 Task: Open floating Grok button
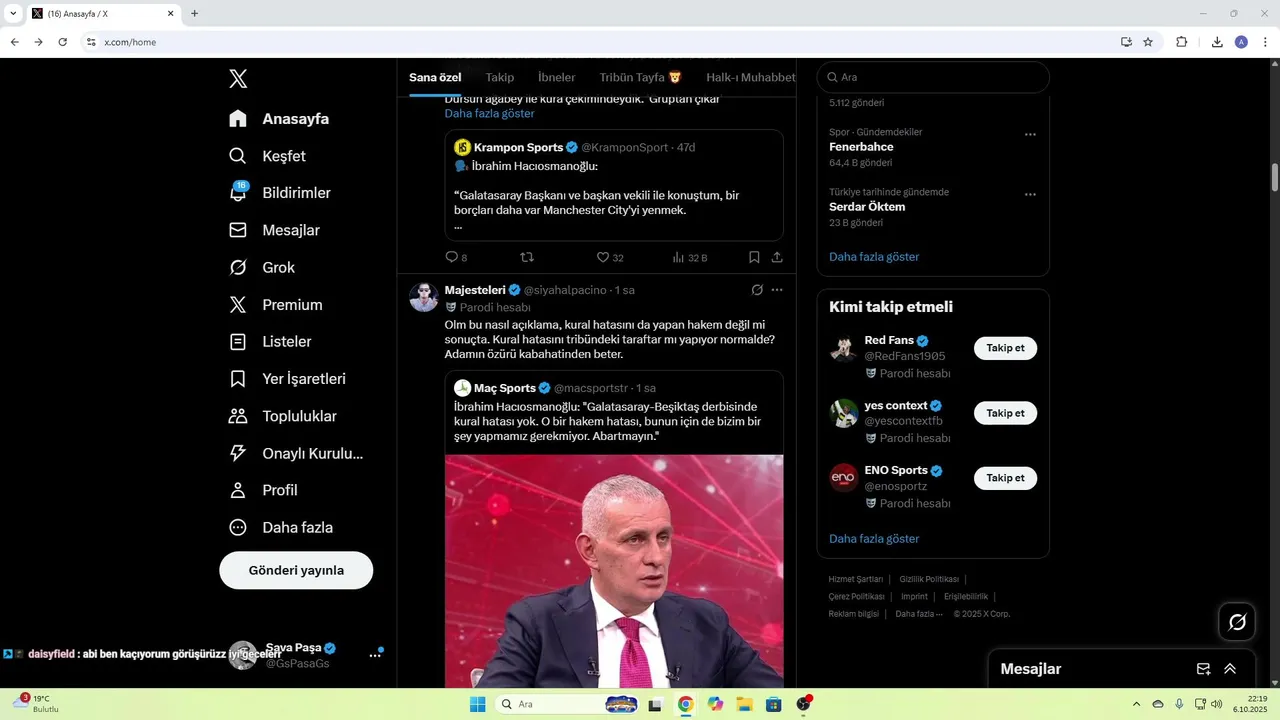pyautogui.click(x=1237, y=622)
